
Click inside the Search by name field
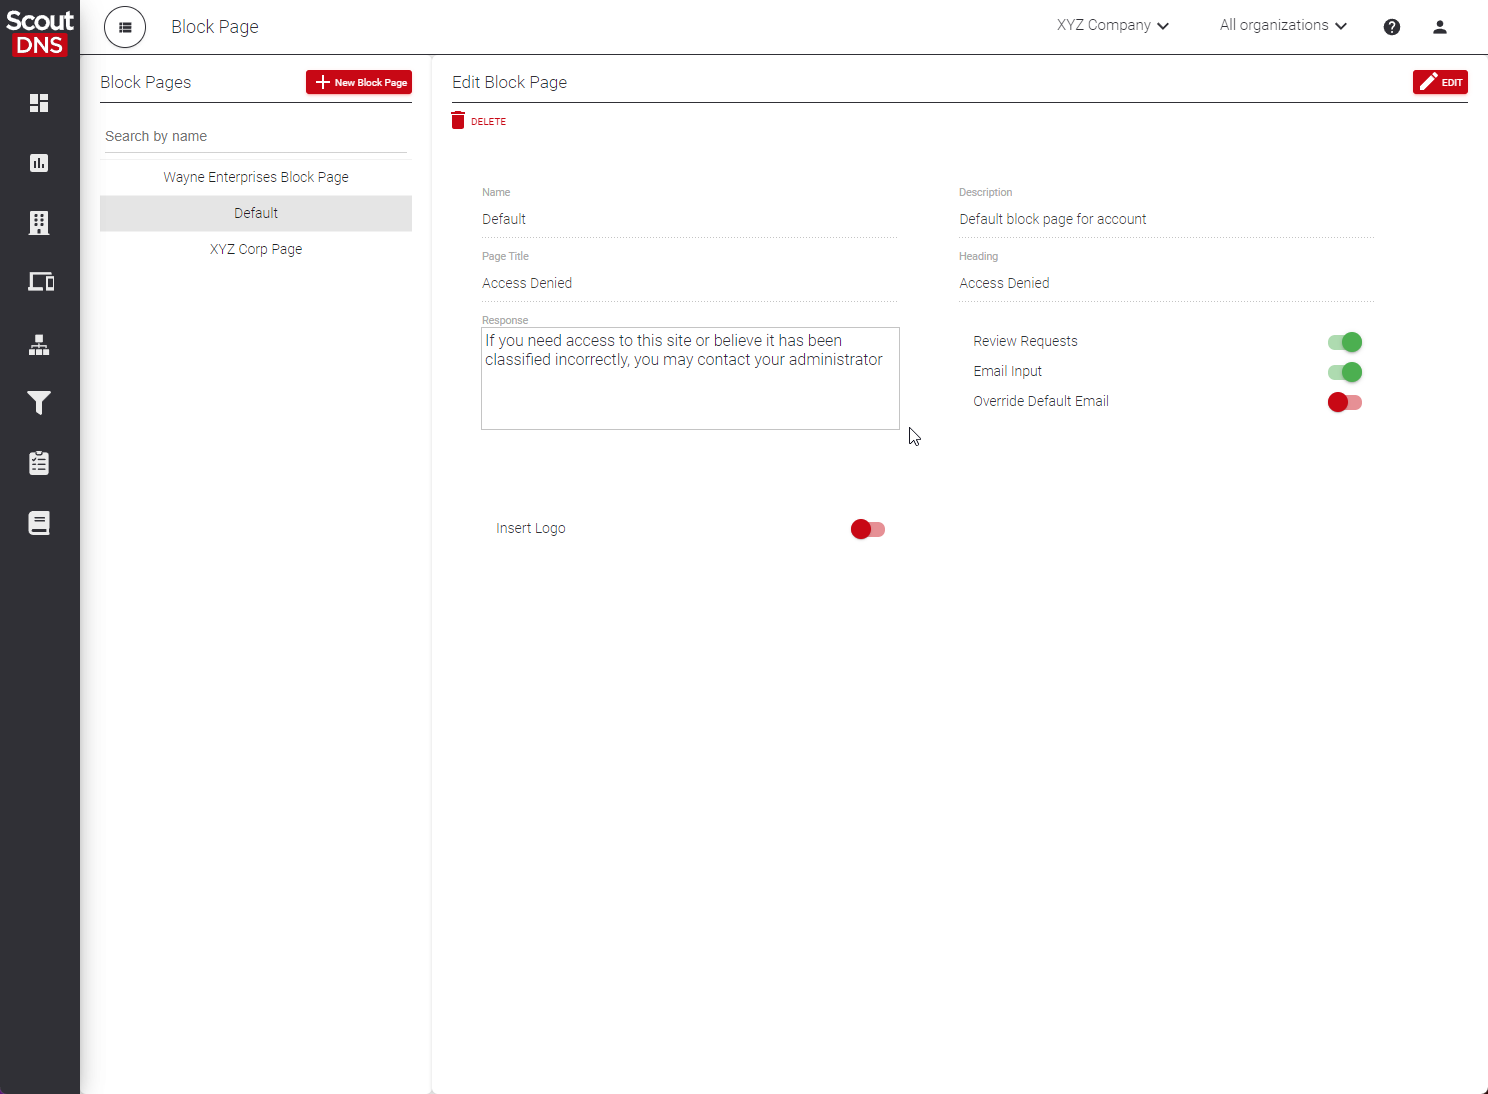256,136
